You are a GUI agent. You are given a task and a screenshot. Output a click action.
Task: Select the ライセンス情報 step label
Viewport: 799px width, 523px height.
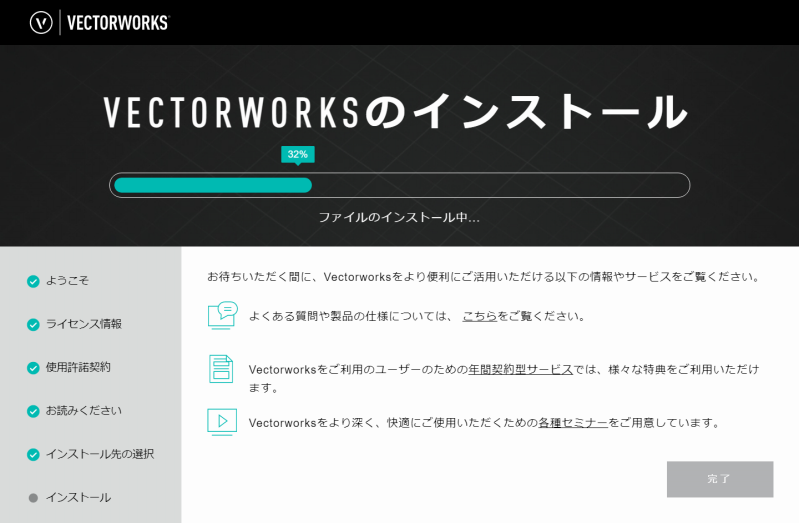pyautogui.click(x=84, y=324)
